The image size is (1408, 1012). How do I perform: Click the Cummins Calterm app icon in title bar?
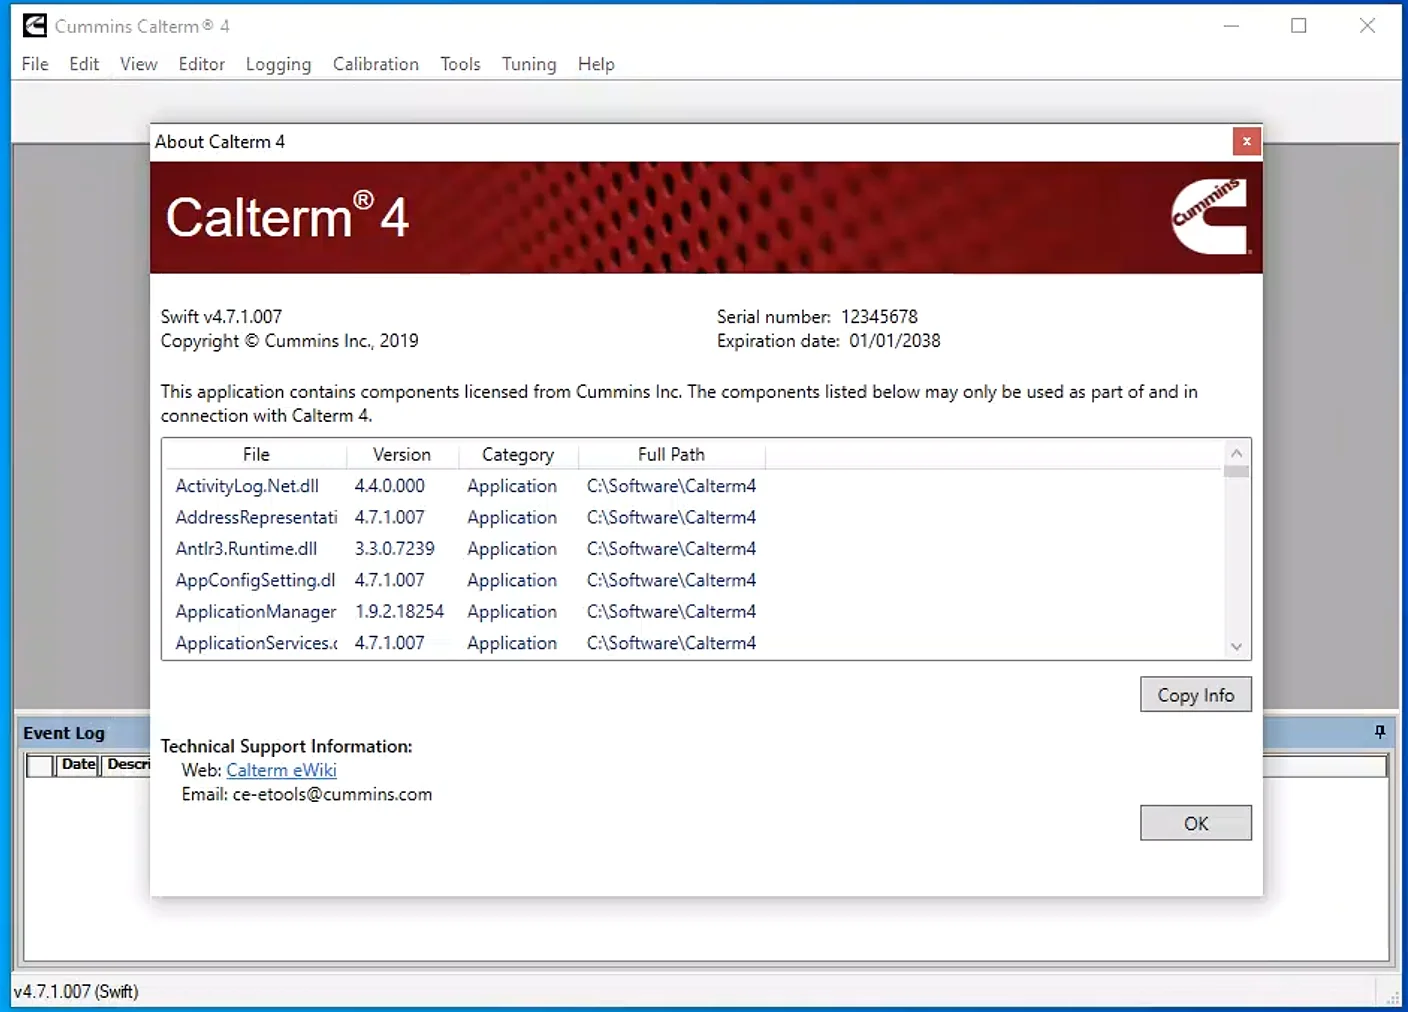click(x=35, y=25)
